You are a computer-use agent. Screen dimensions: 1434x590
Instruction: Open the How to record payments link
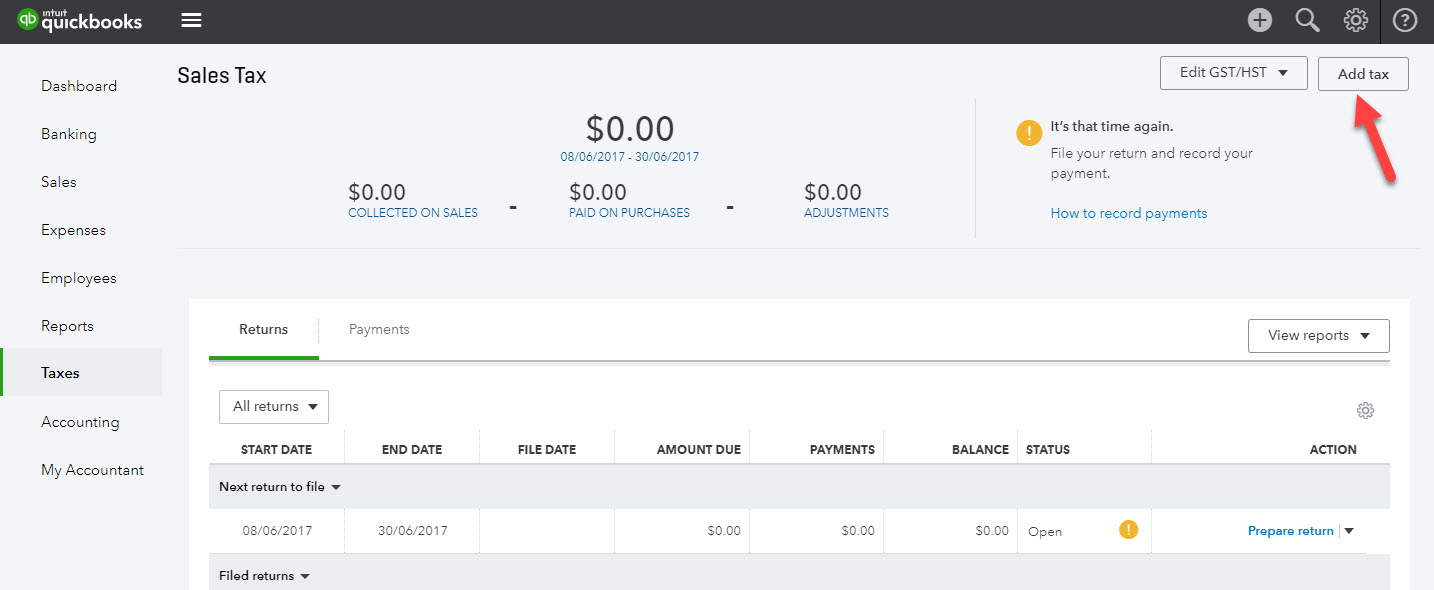click(1128, 212)
